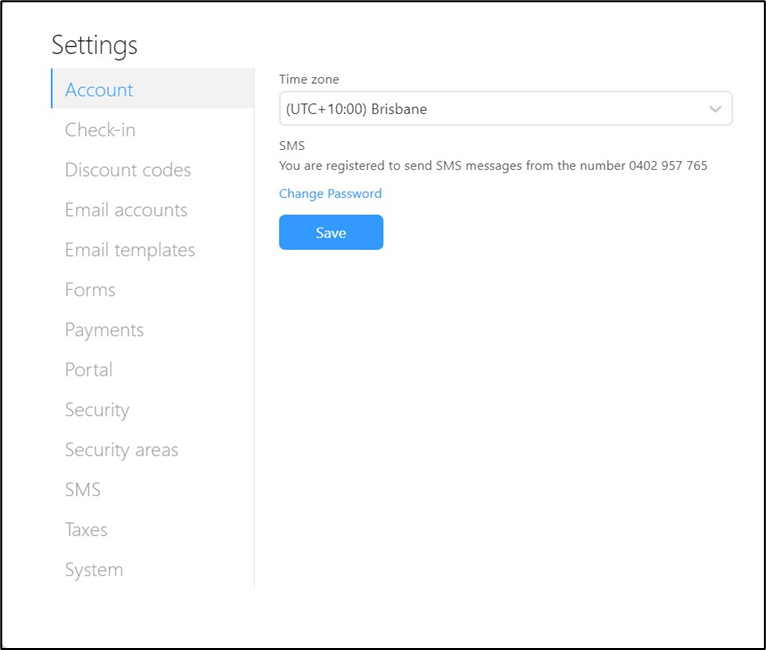Open the Account settings section
Screen dimensions: 766x650
[153, 89]
